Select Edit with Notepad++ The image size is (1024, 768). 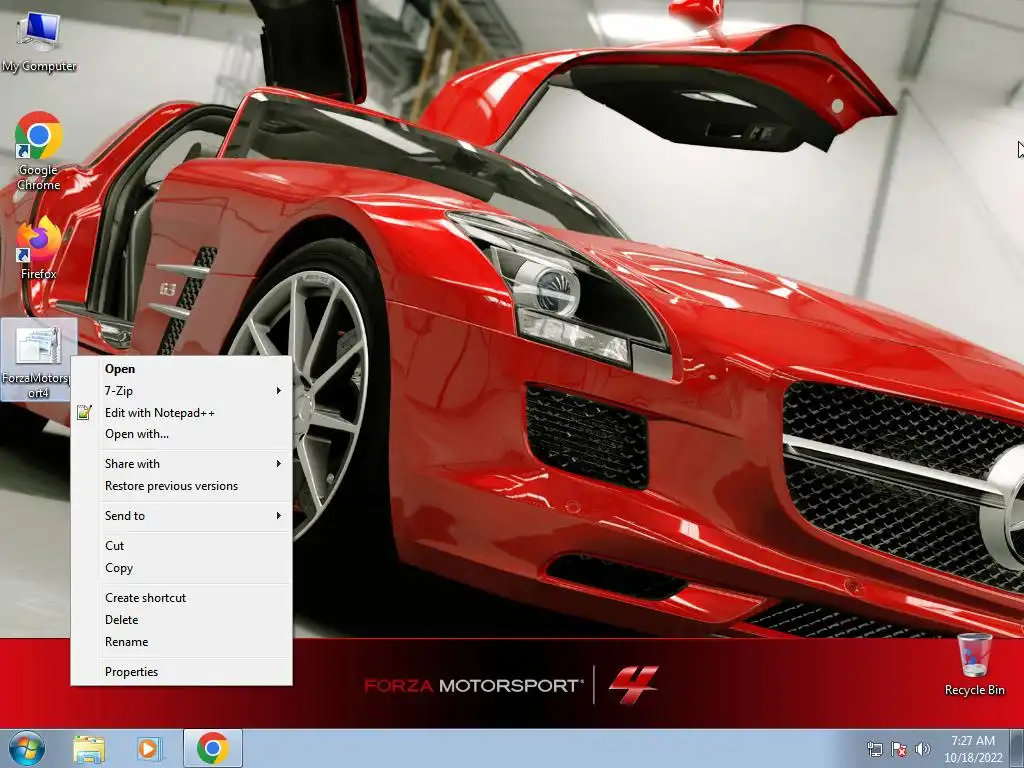182,413
